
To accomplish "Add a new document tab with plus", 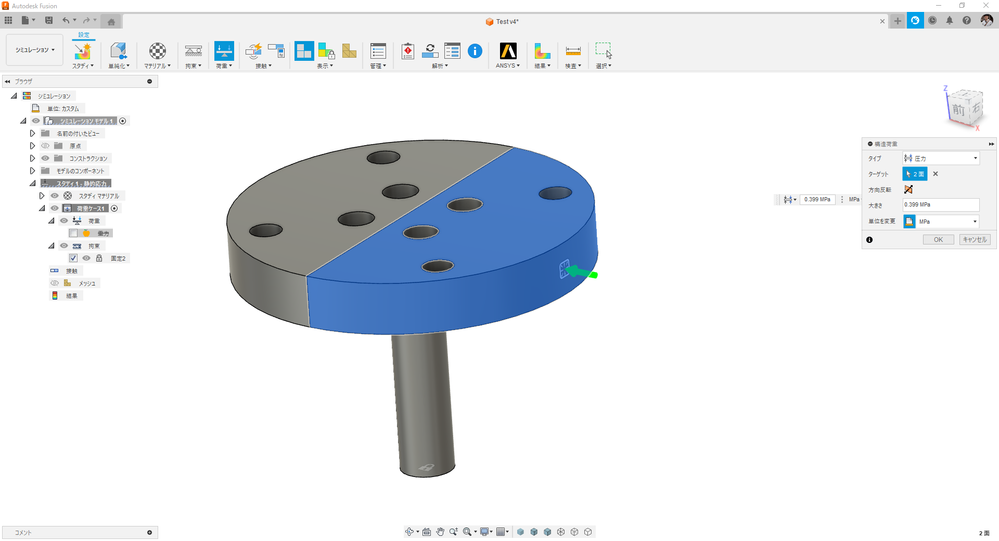I will tap(897, 20).
